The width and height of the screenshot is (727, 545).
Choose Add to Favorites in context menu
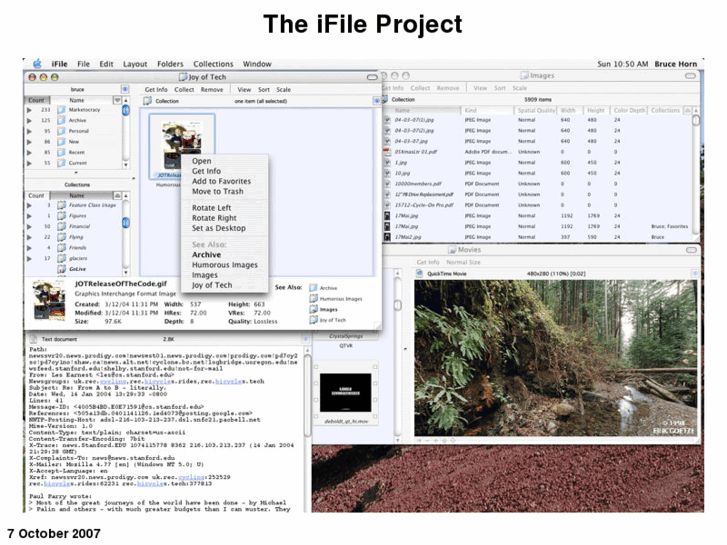click(224, 181)
